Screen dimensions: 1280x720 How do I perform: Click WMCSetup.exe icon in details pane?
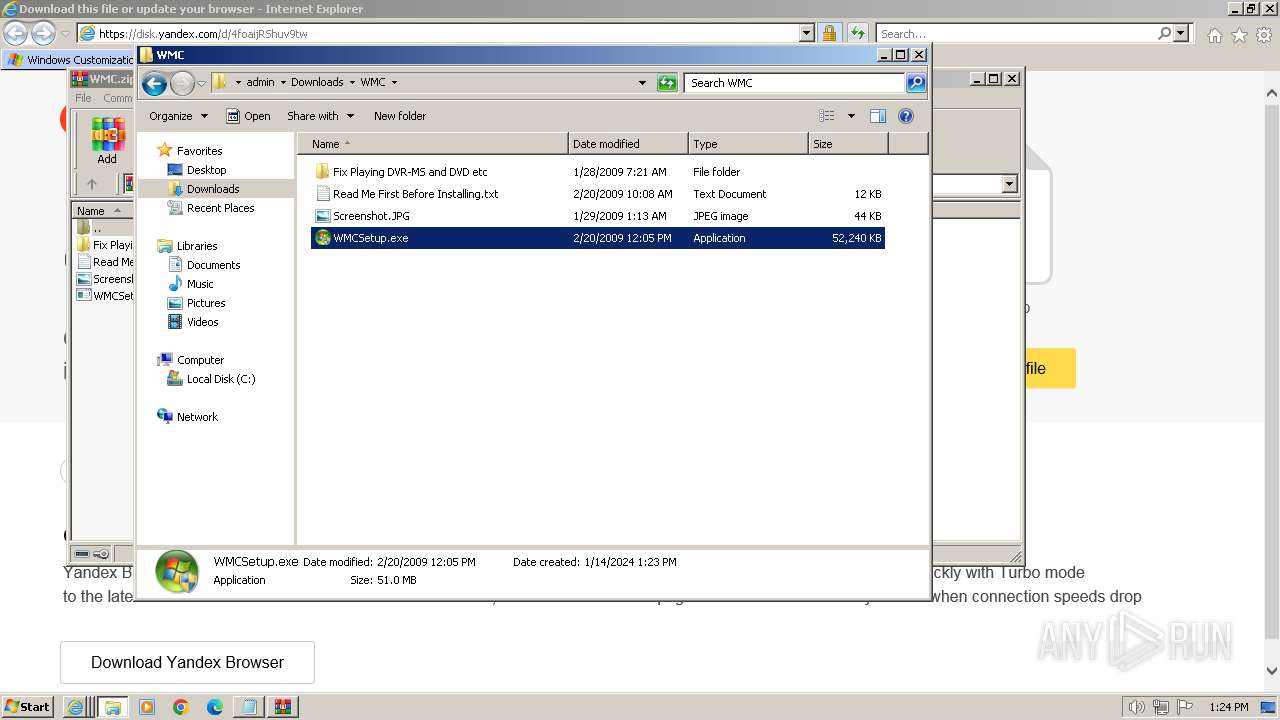pos(176,571)
